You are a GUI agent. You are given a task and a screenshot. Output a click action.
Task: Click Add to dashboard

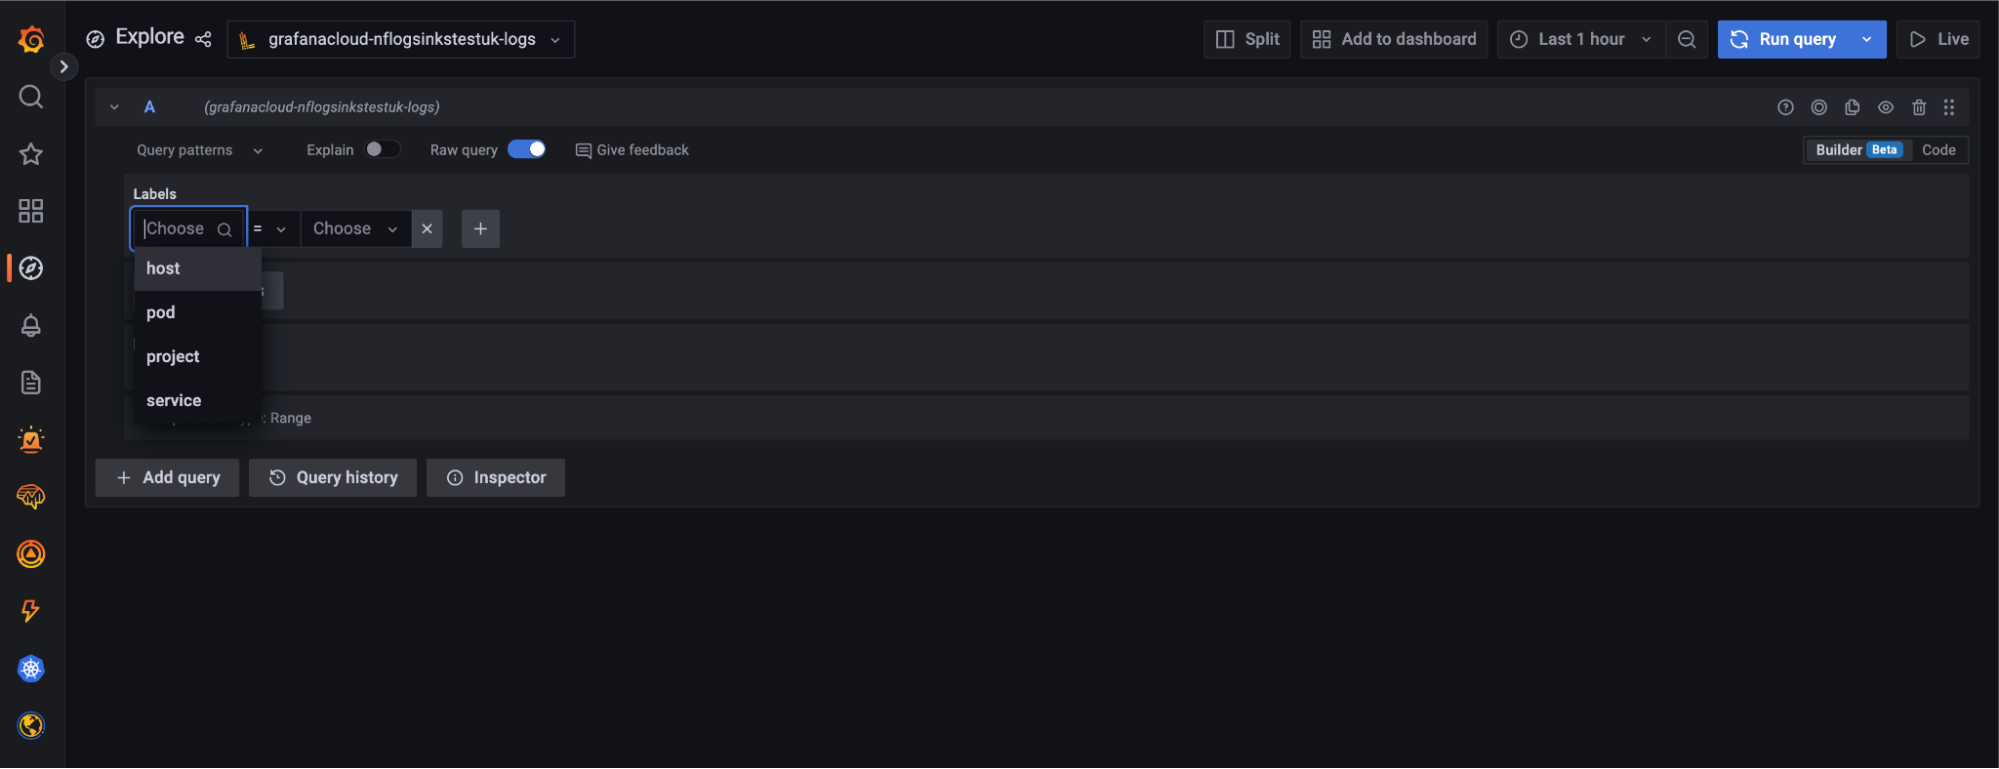(1394, 39)
